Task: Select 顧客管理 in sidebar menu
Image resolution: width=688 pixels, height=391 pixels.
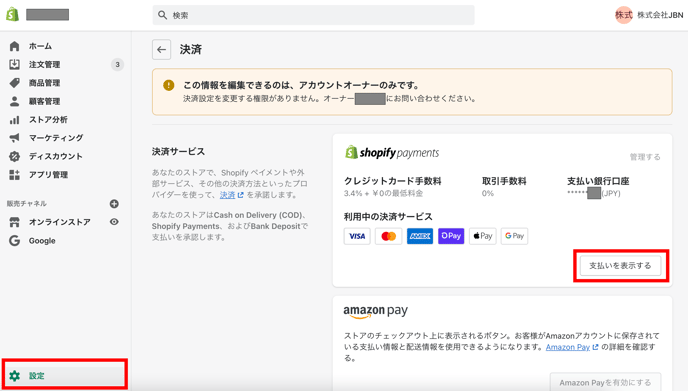Action: 44,101
